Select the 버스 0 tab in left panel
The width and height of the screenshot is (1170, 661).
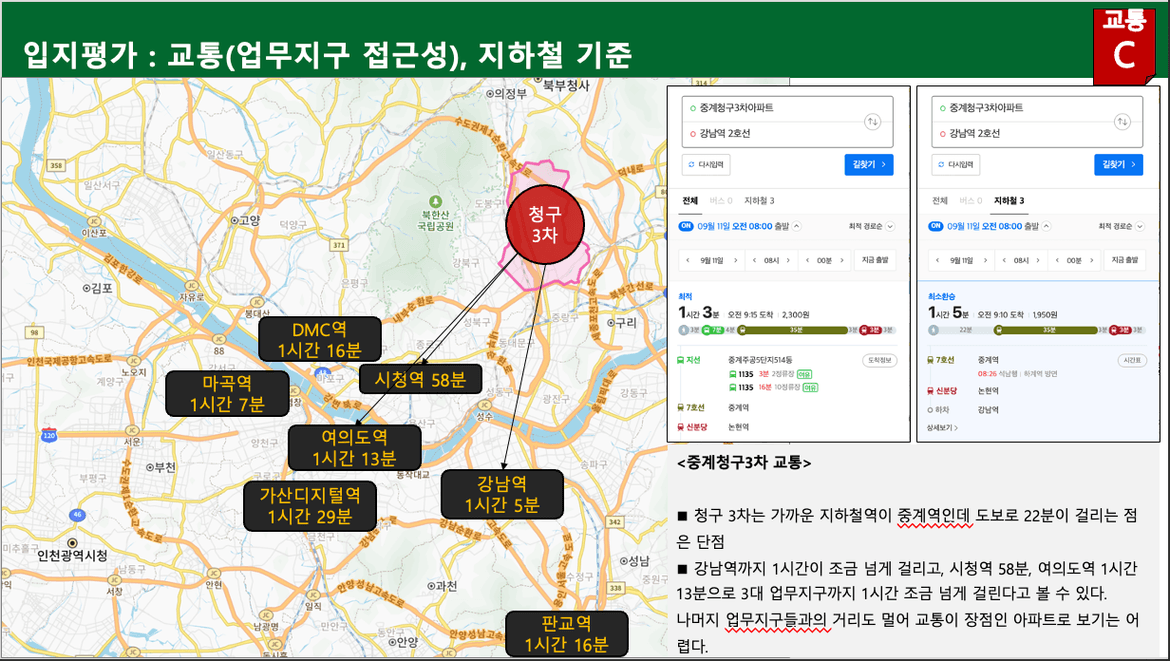click(721, 201)
